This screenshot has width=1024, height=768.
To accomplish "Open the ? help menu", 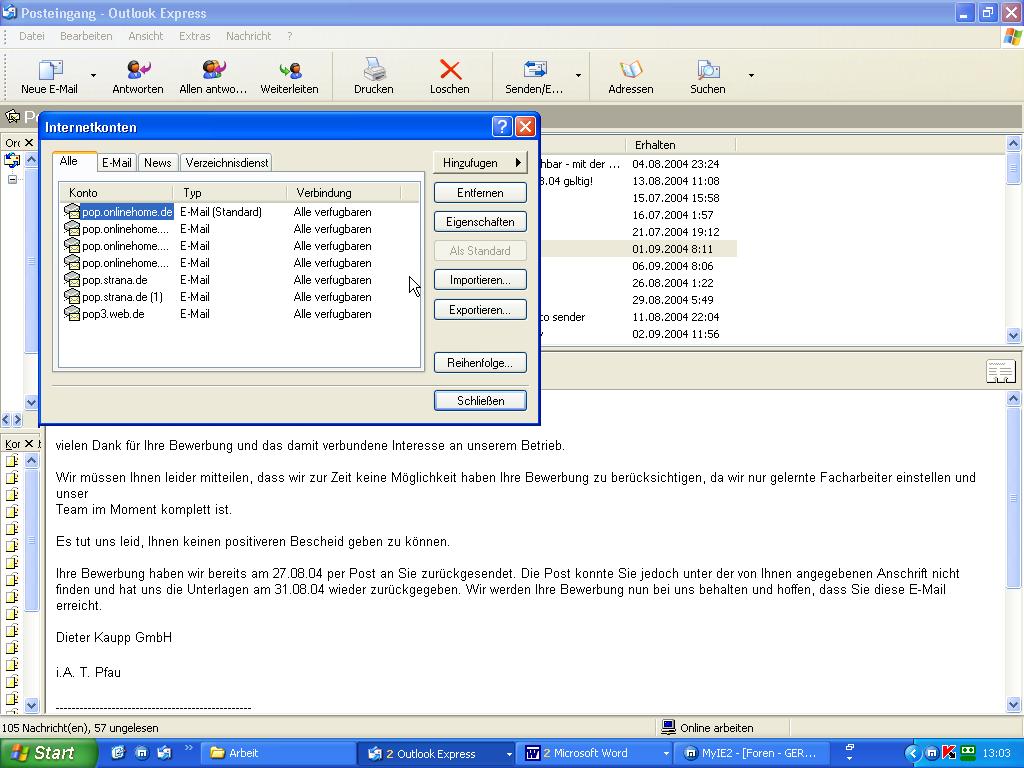I will click(x=289, y=36).
